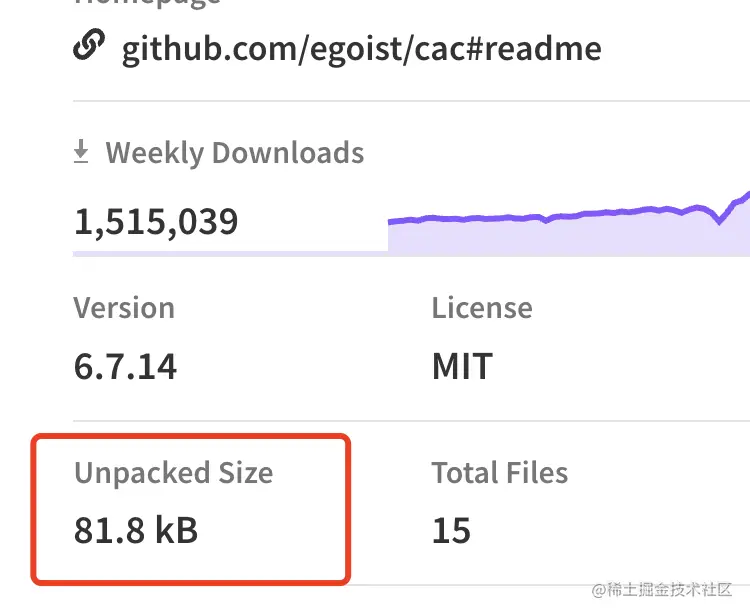Click the MIT license value
The image size is (750, 616).
click(x=462, y=366)
